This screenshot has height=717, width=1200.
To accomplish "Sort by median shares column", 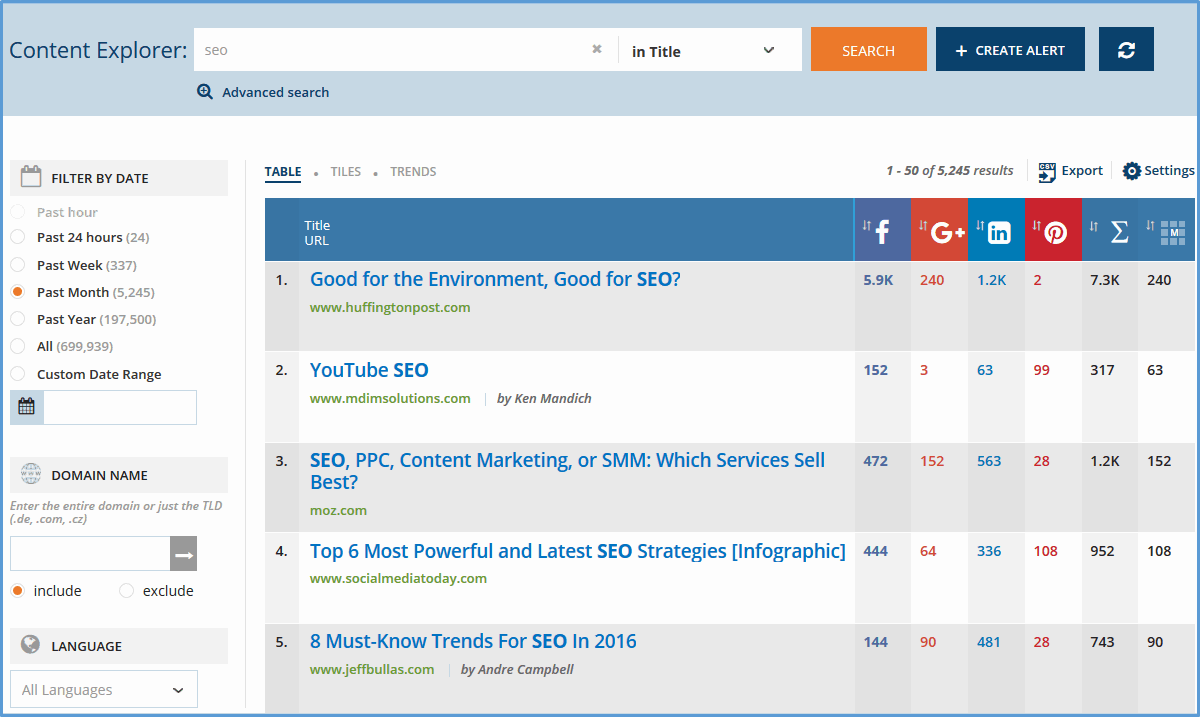I will [x=1167, y=231].
